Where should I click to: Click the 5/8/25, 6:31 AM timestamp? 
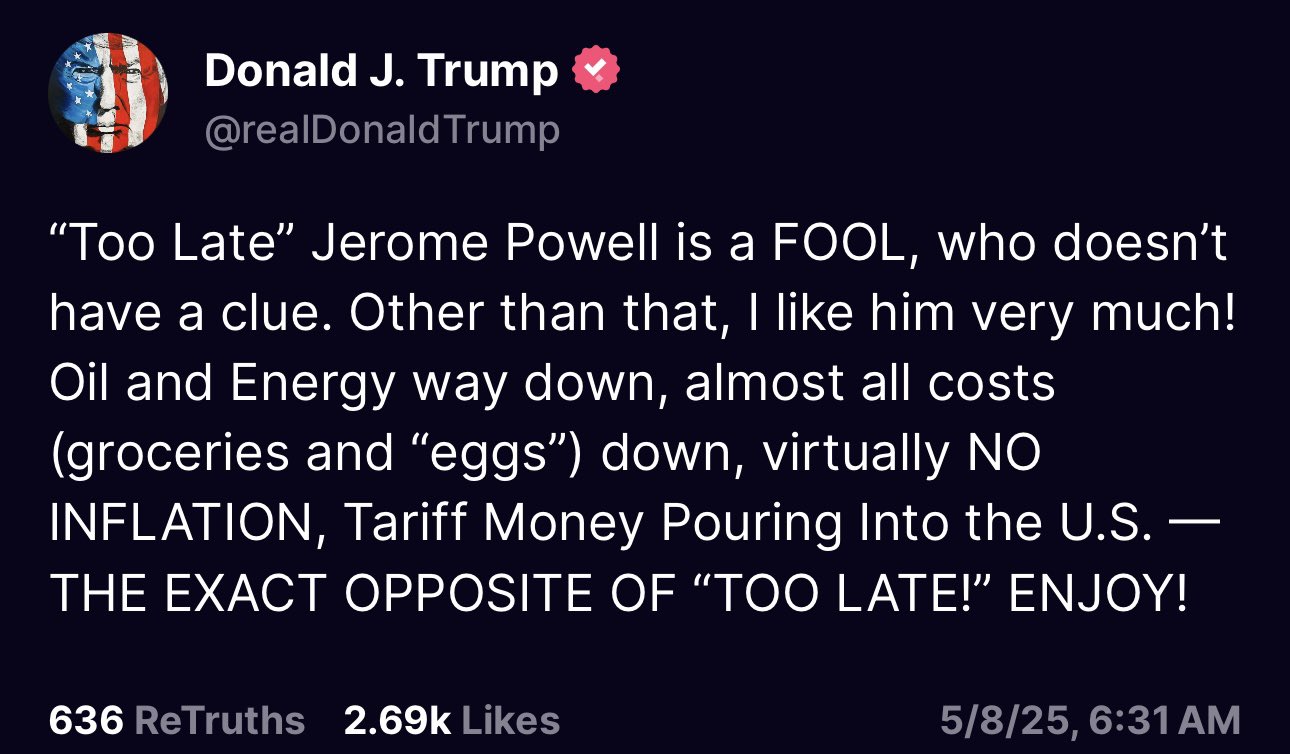(x=1090, y=720)
